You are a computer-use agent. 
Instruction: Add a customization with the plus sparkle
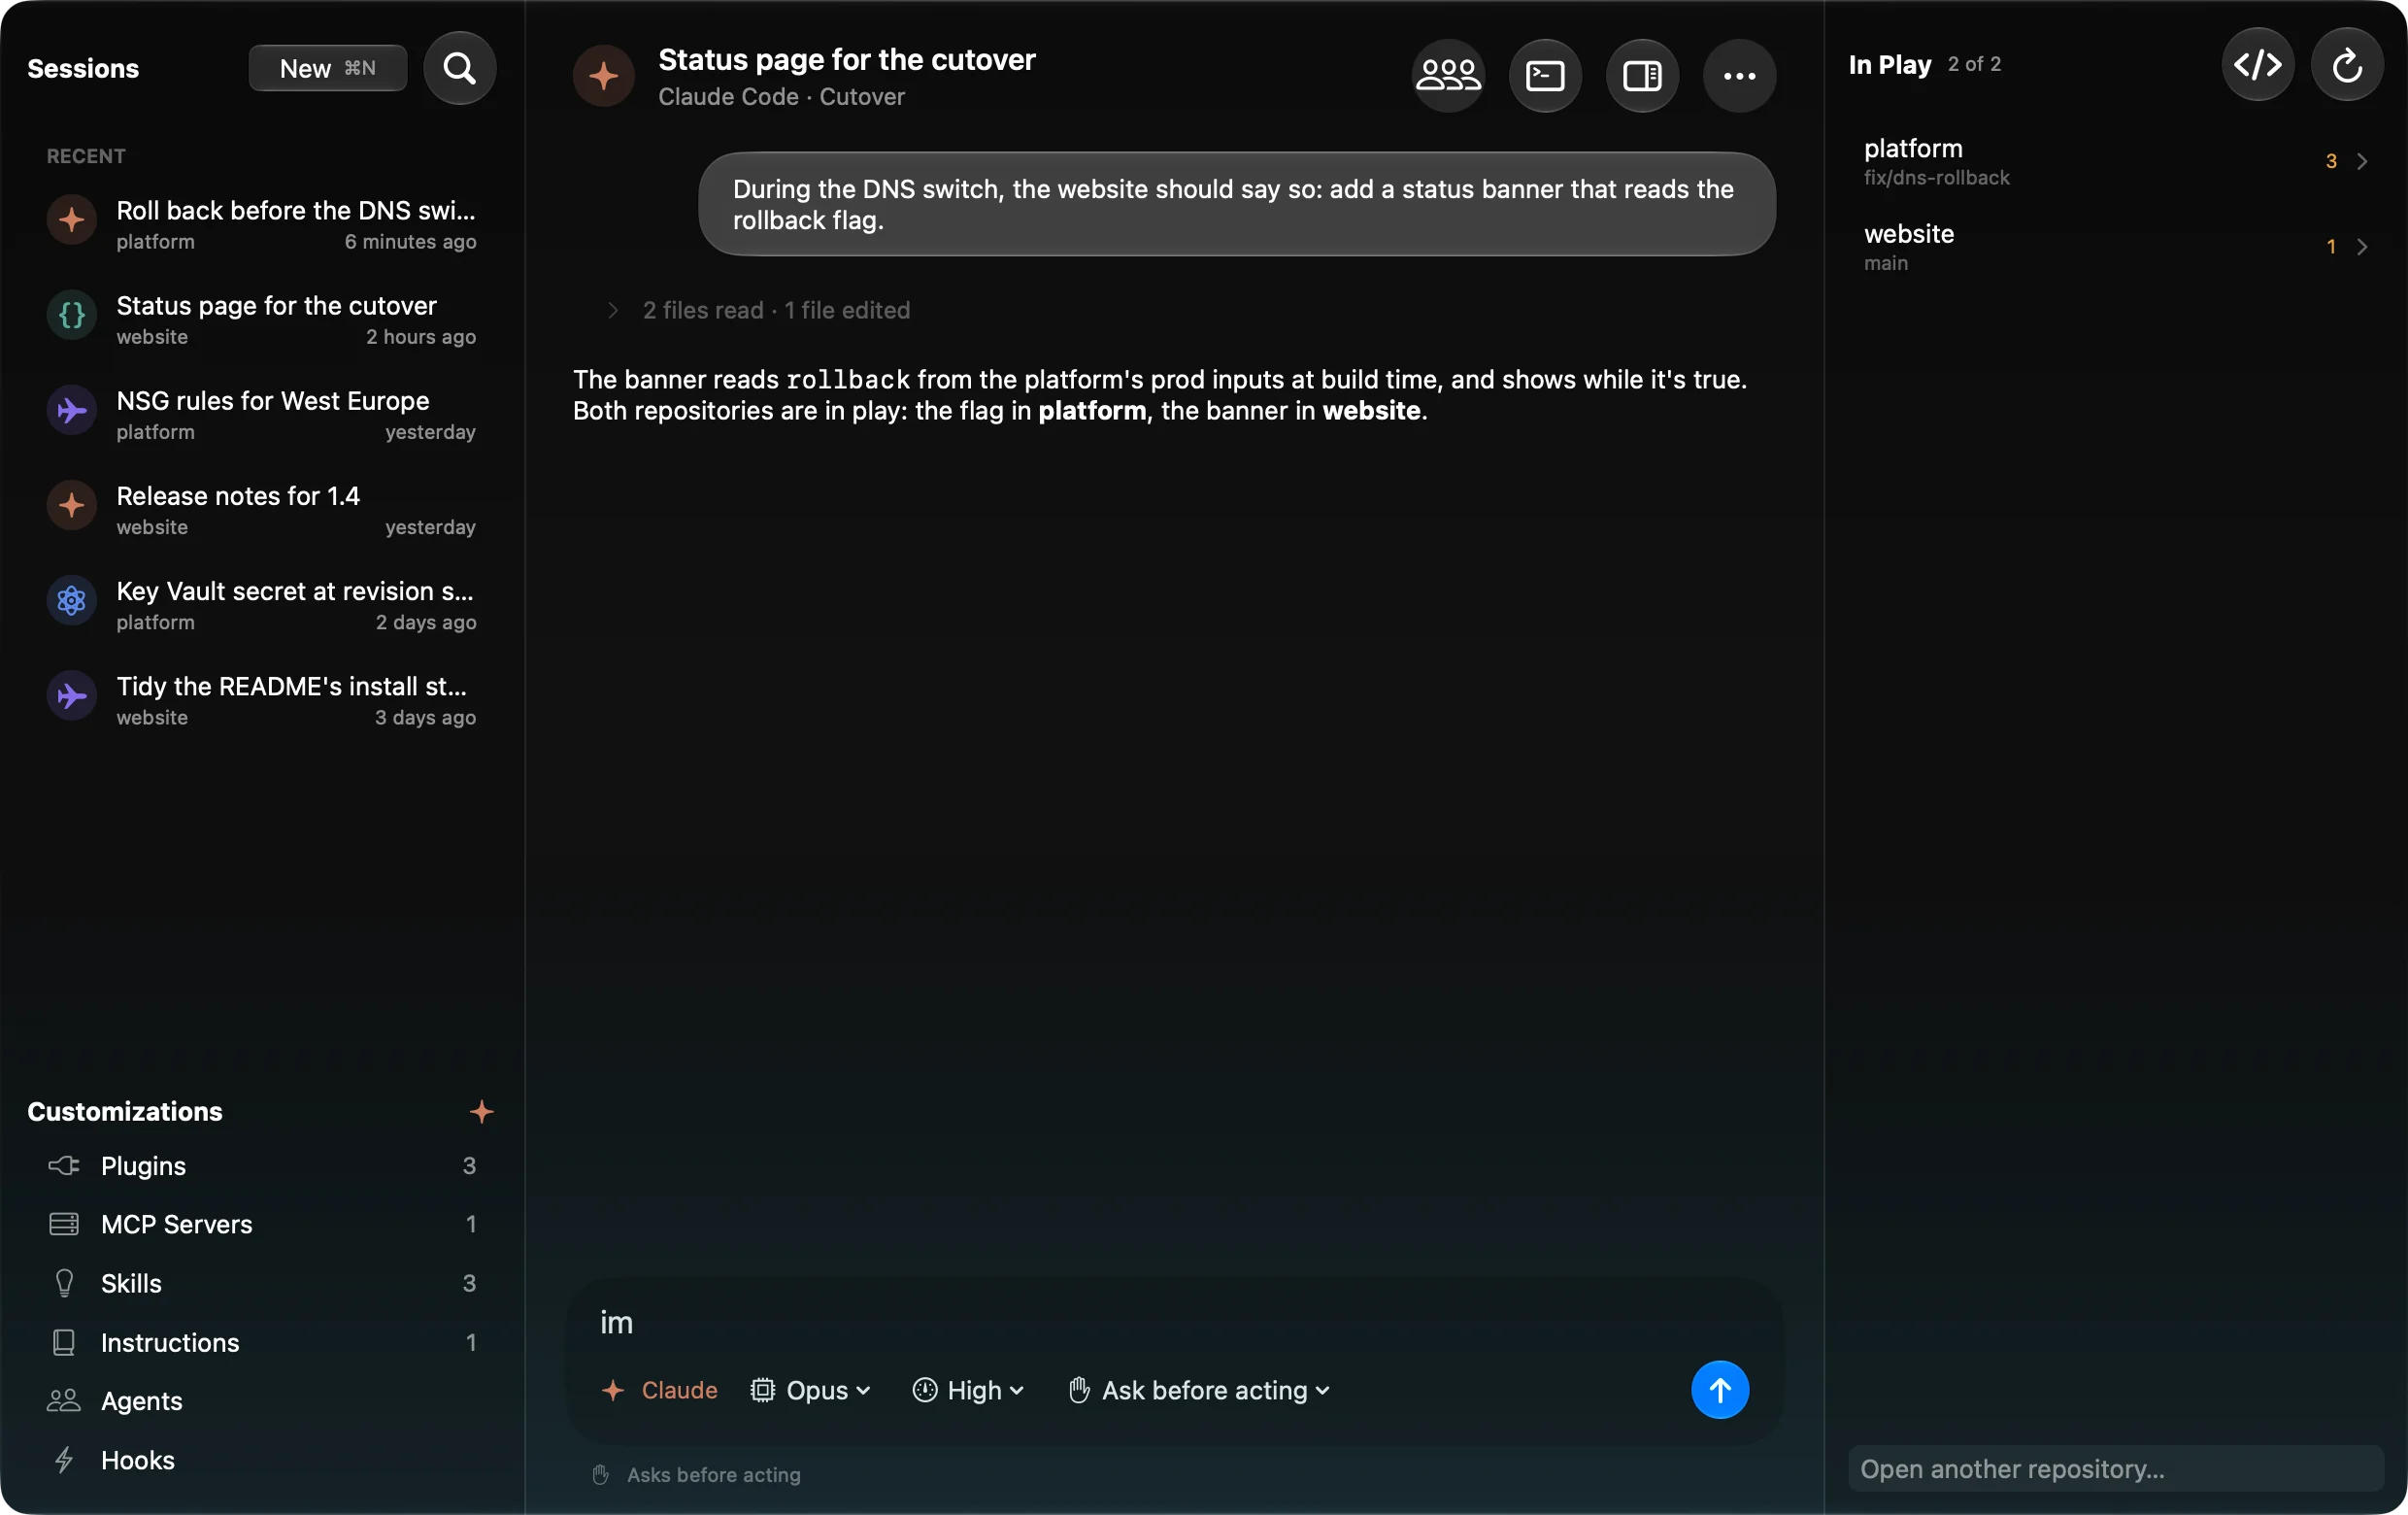[x=481, y=1111]
